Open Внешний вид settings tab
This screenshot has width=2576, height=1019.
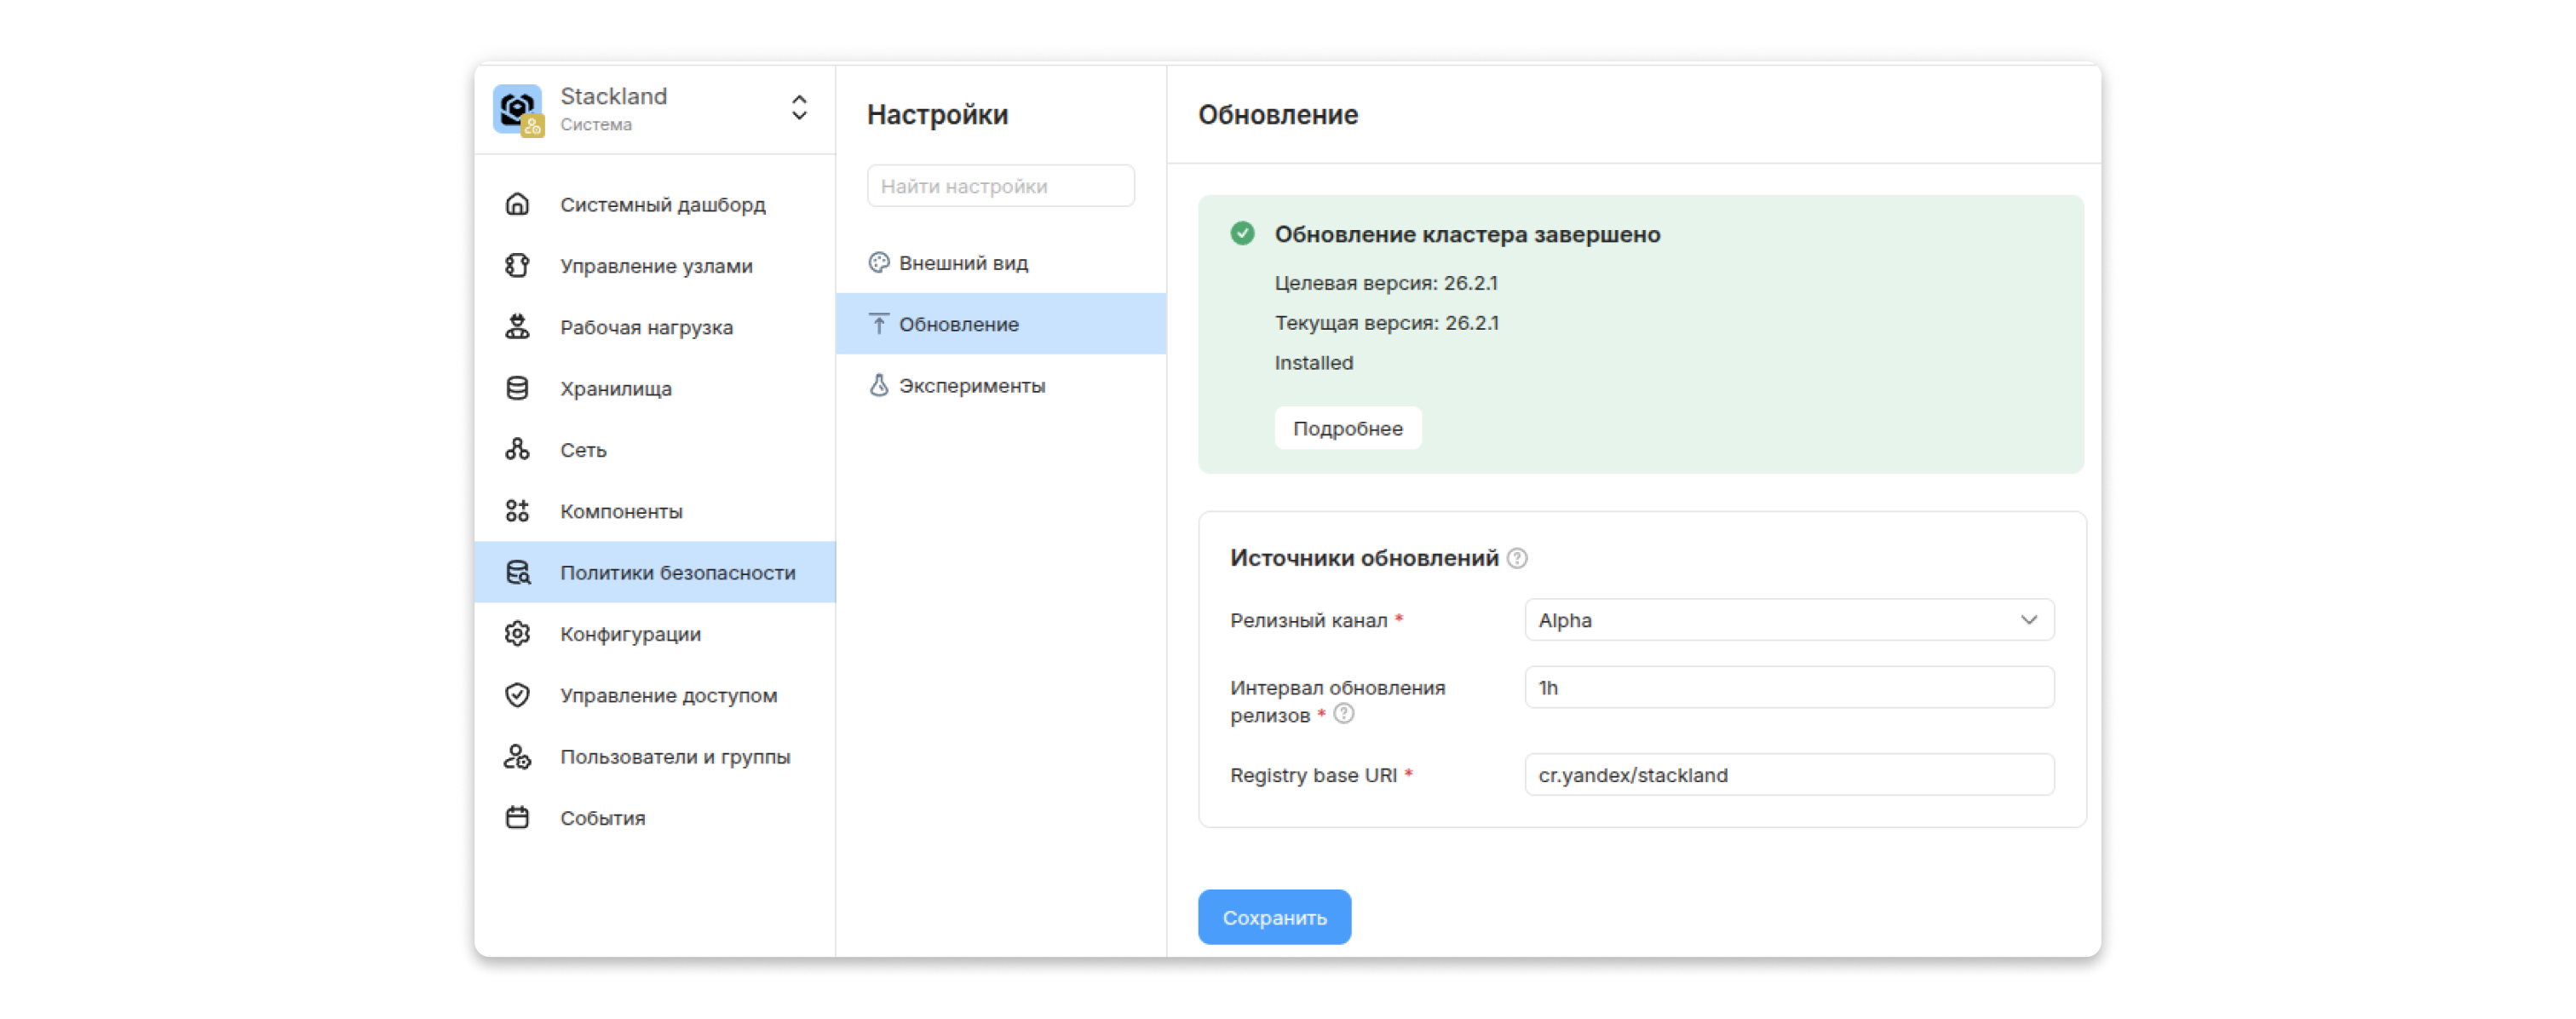point(1001,262)
